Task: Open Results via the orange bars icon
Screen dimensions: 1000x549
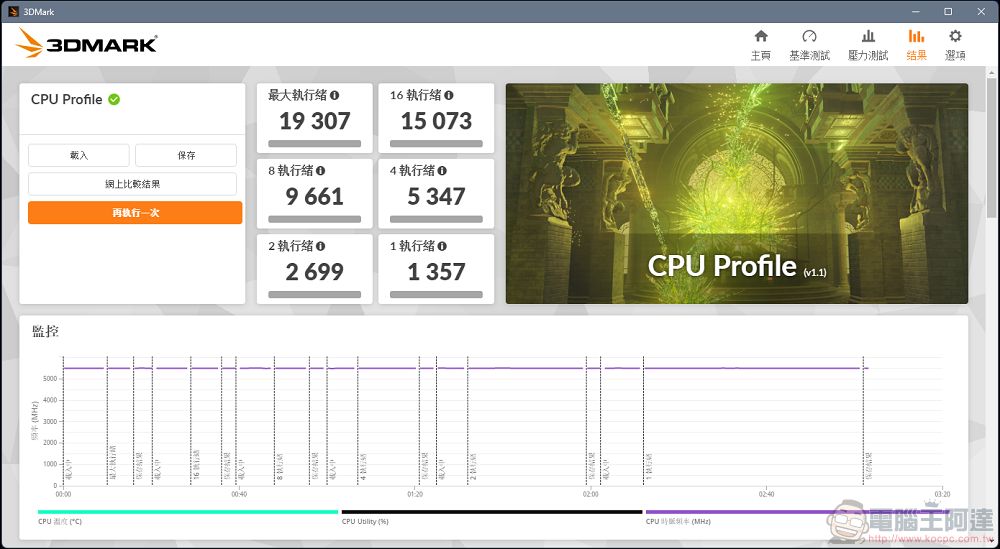Action: click(916, 36)
